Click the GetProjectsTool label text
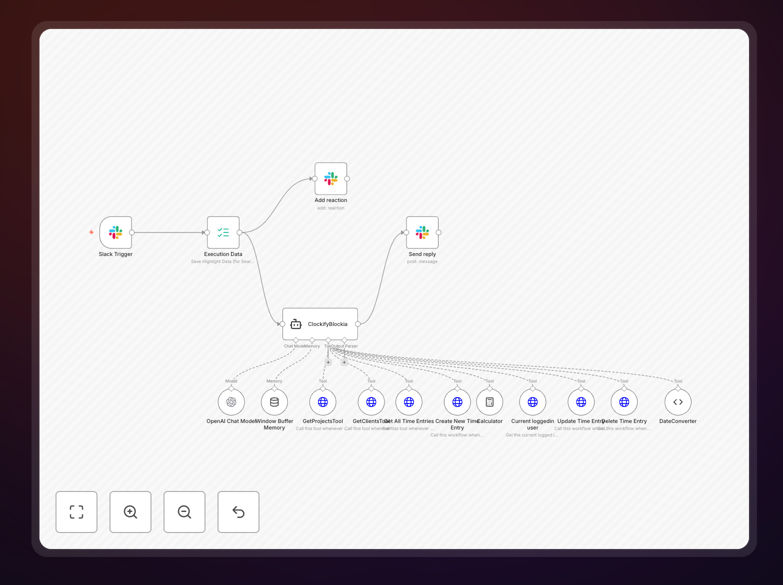Viewport: 783px width, 585px height. pos(323,421)
